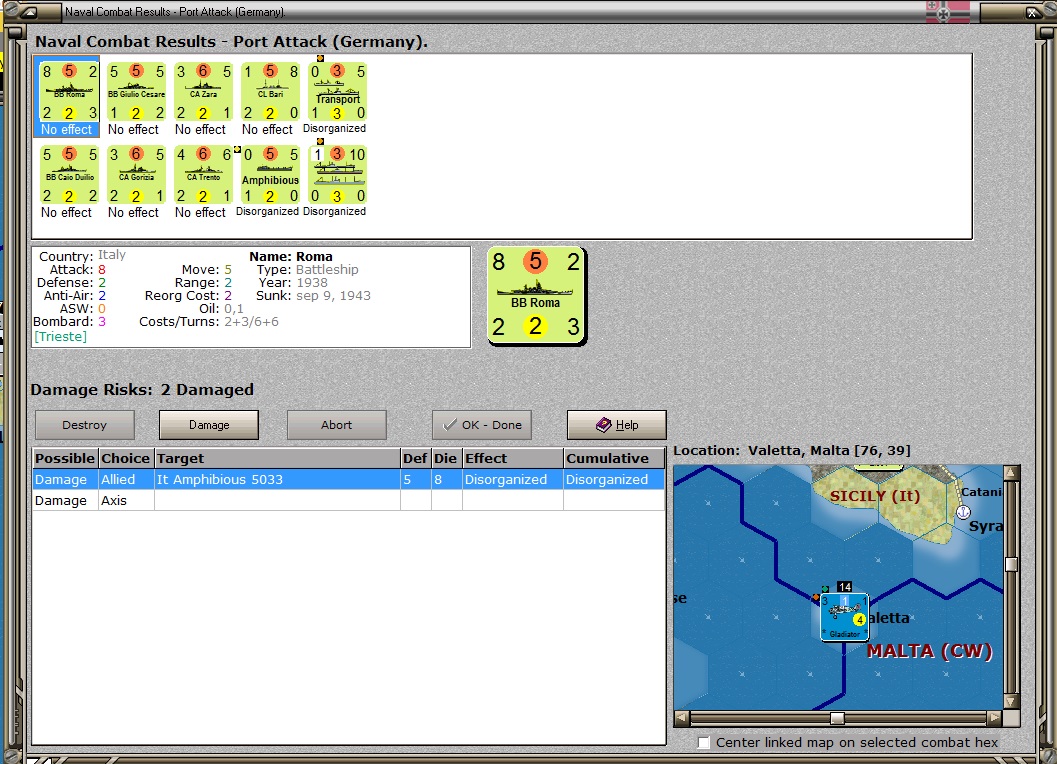
Task: Open the Help button
Action: click(617, 425)
